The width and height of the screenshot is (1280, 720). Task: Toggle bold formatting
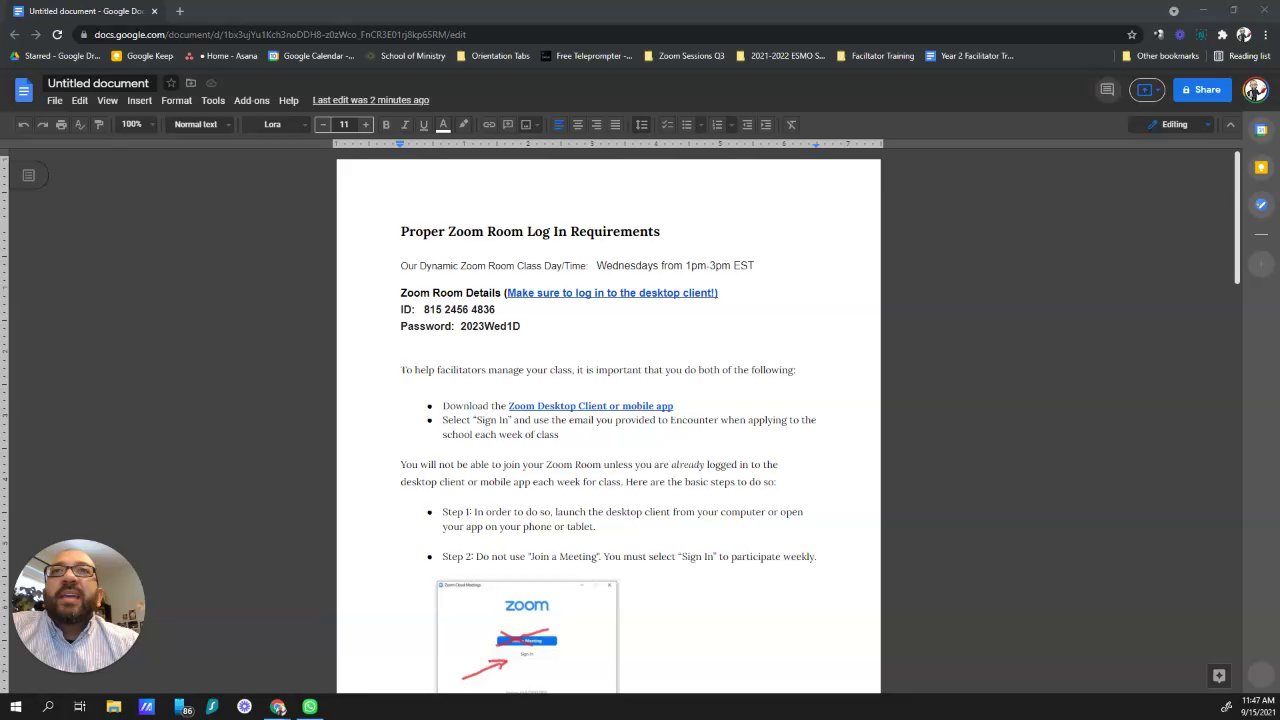click(386, 125)
